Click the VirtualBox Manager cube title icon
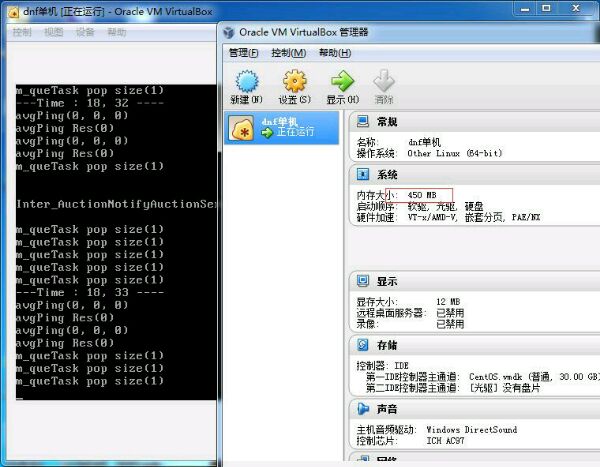 click(229, 33)
